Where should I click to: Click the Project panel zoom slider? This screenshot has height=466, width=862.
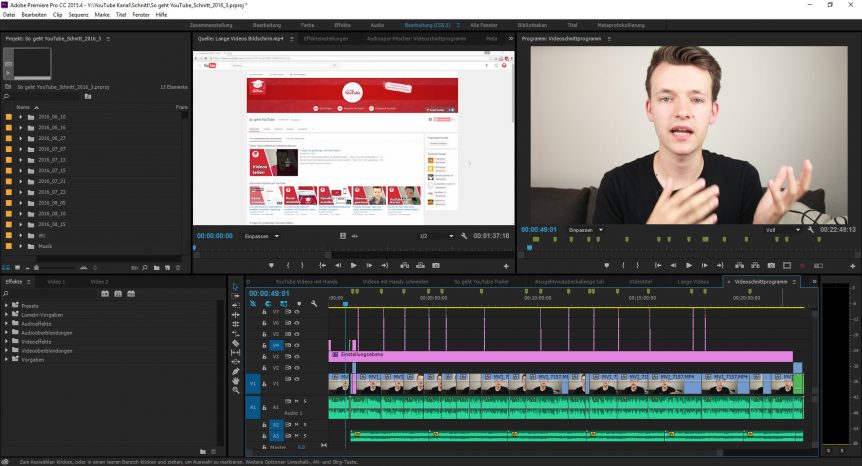click(36, 268)
